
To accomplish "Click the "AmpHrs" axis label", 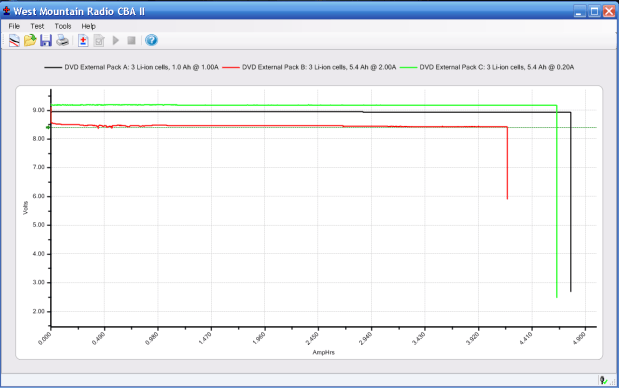I will point(323,352).
